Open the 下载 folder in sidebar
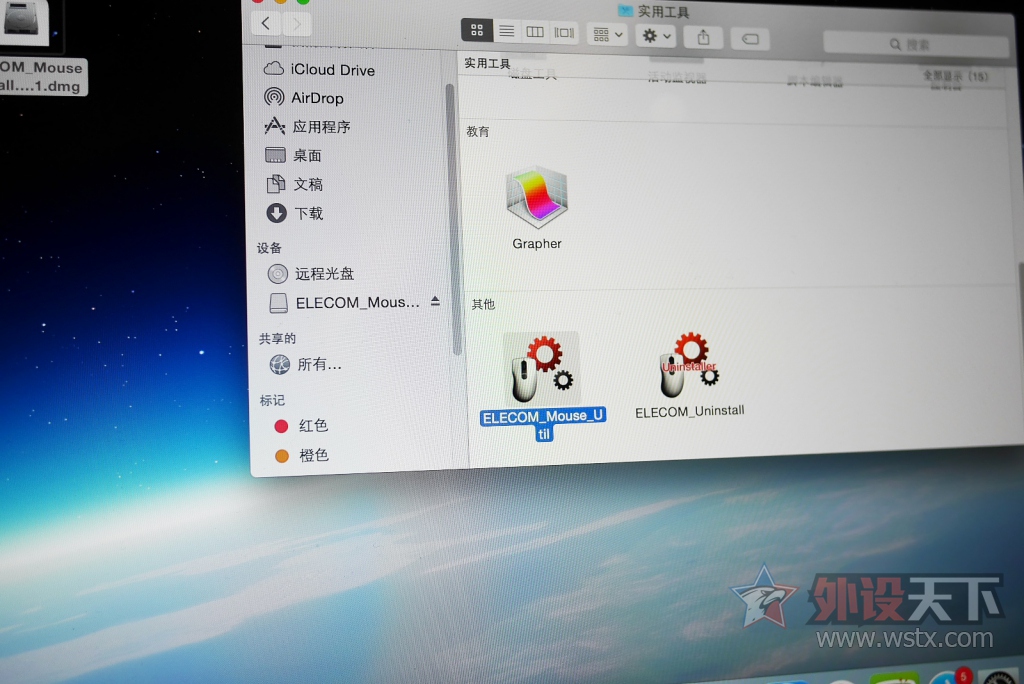 point(308,213)
